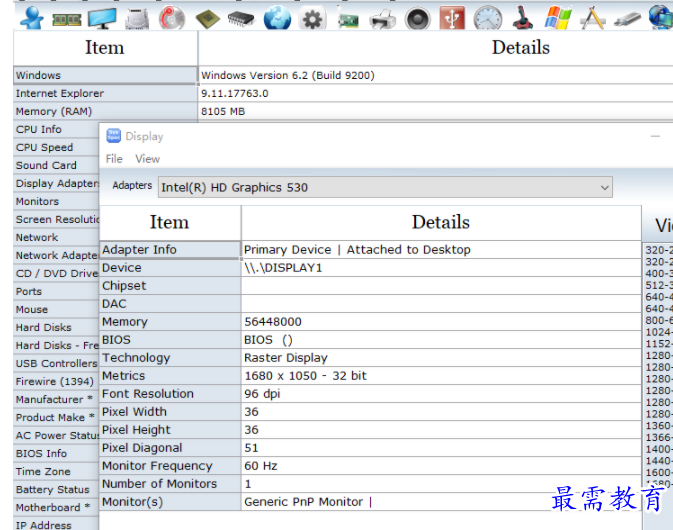
Task: Select the CD / DVD Drives row
Action: [56, 273]
